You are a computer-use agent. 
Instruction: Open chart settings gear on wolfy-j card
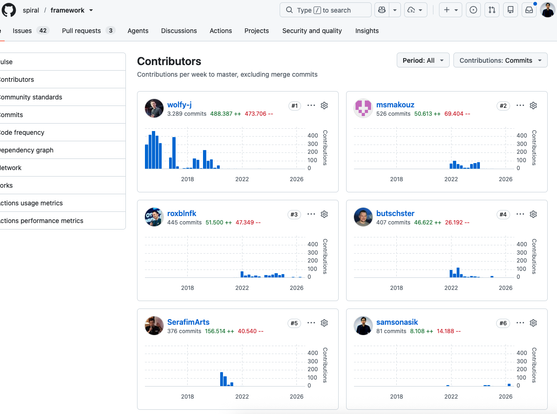(324, 106)
